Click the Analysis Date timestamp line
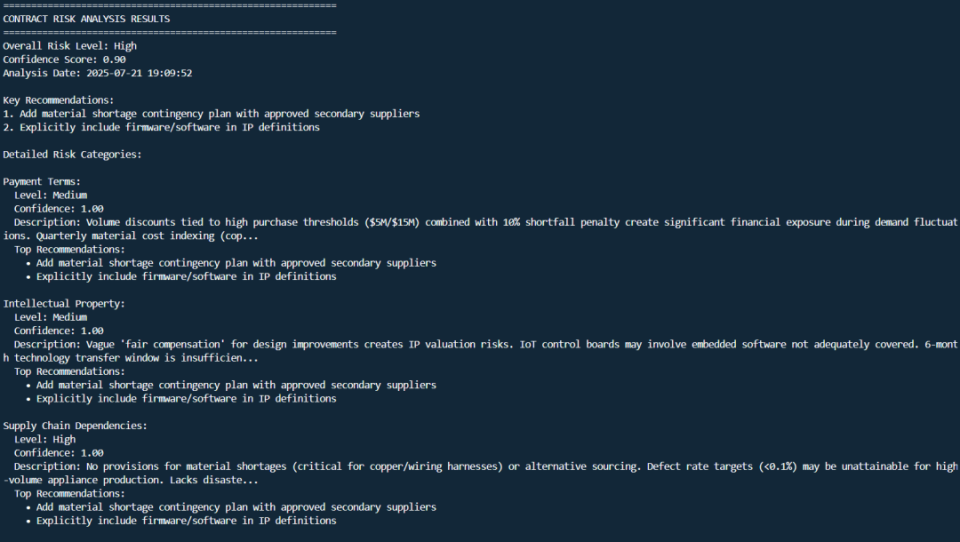The image size is (960, 542). pos(97,73)
